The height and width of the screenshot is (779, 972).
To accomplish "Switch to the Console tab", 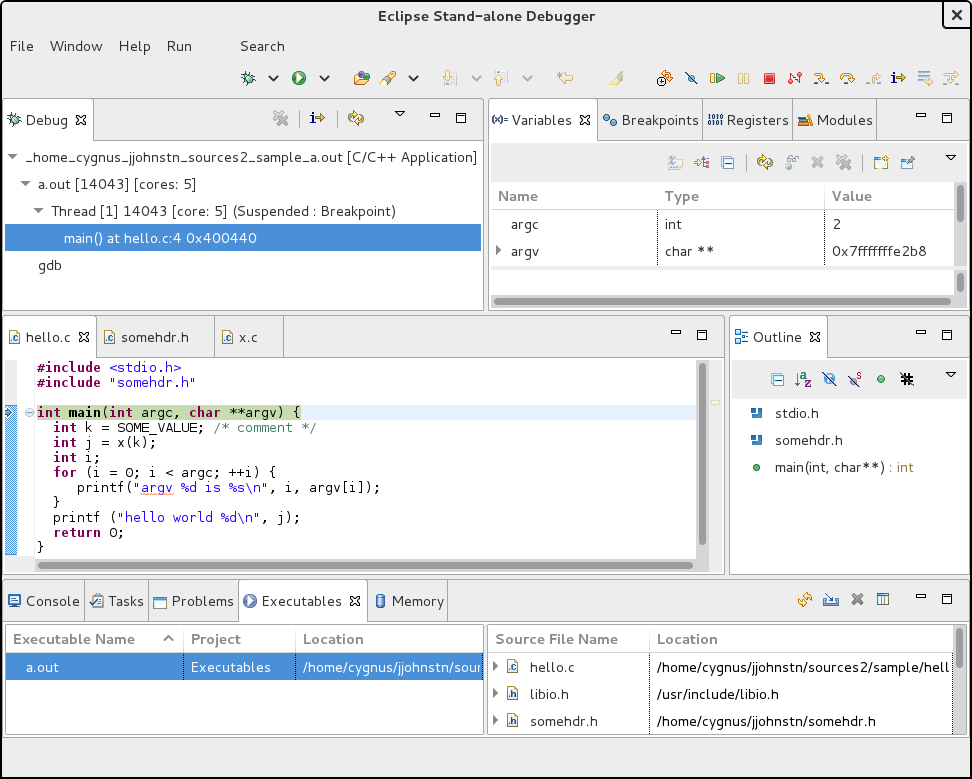I will pyautogui.click(x=44, y=601).
